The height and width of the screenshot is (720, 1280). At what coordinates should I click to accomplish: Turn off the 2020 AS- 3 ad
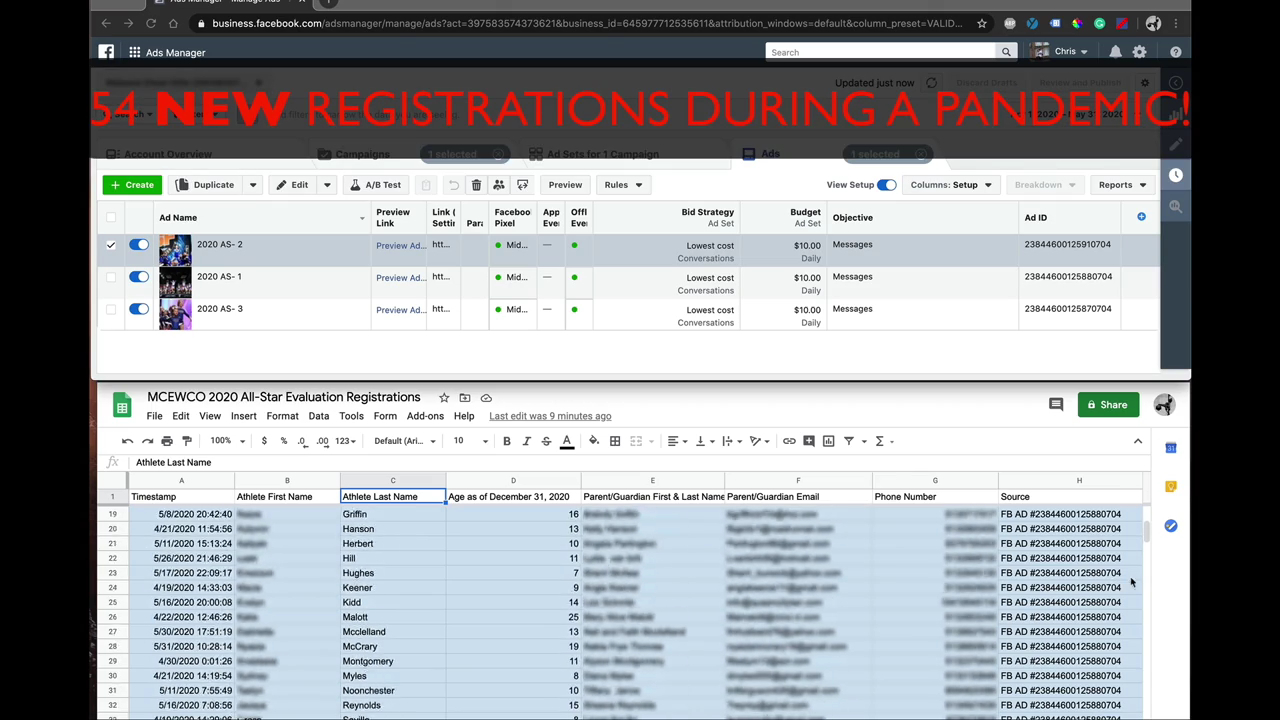[x=138, y=309]
